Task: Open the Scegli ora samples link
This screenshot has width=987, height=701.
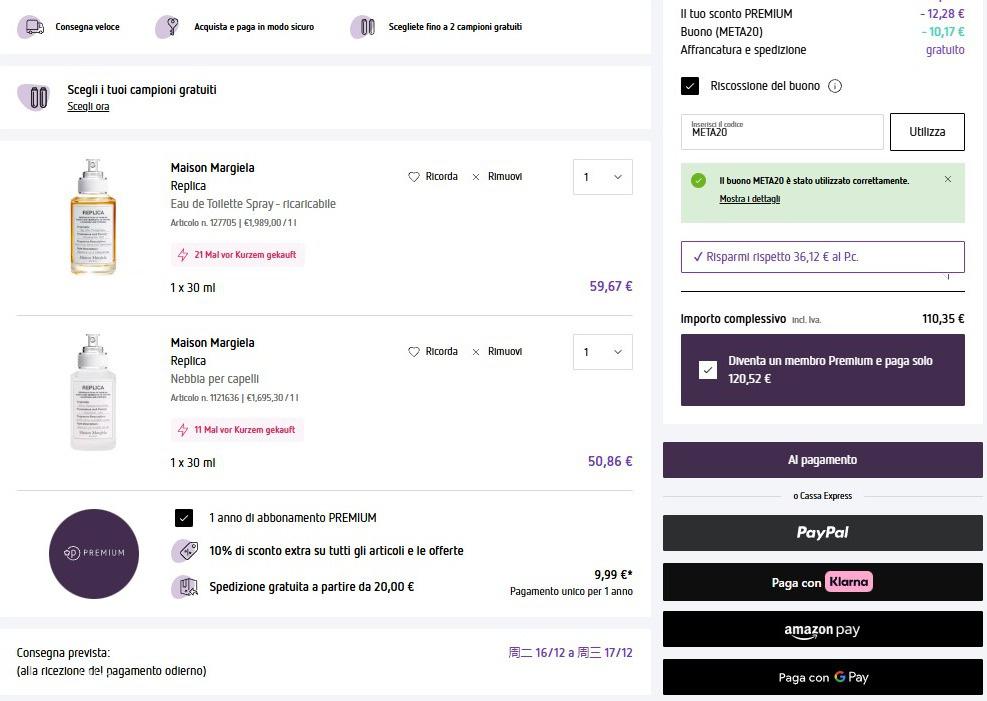Action: (x=88, y=106)
